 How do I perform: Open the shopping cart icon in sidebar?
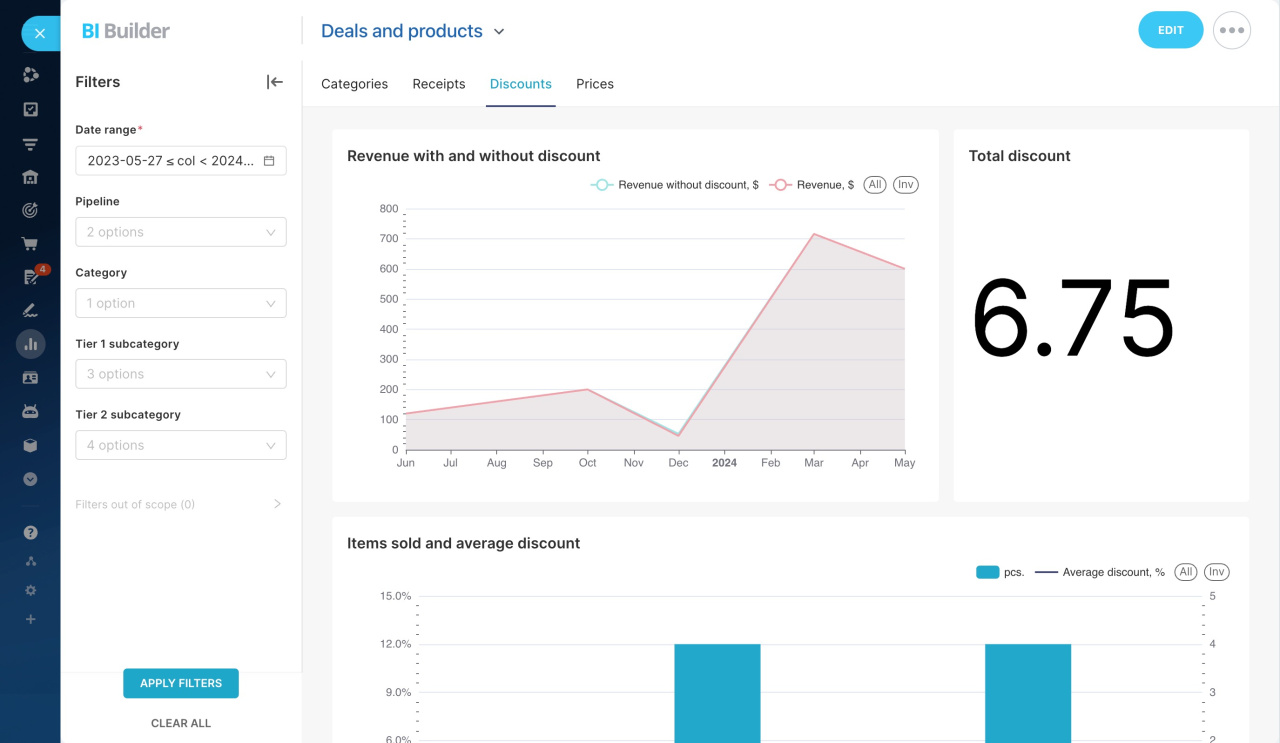30,244
